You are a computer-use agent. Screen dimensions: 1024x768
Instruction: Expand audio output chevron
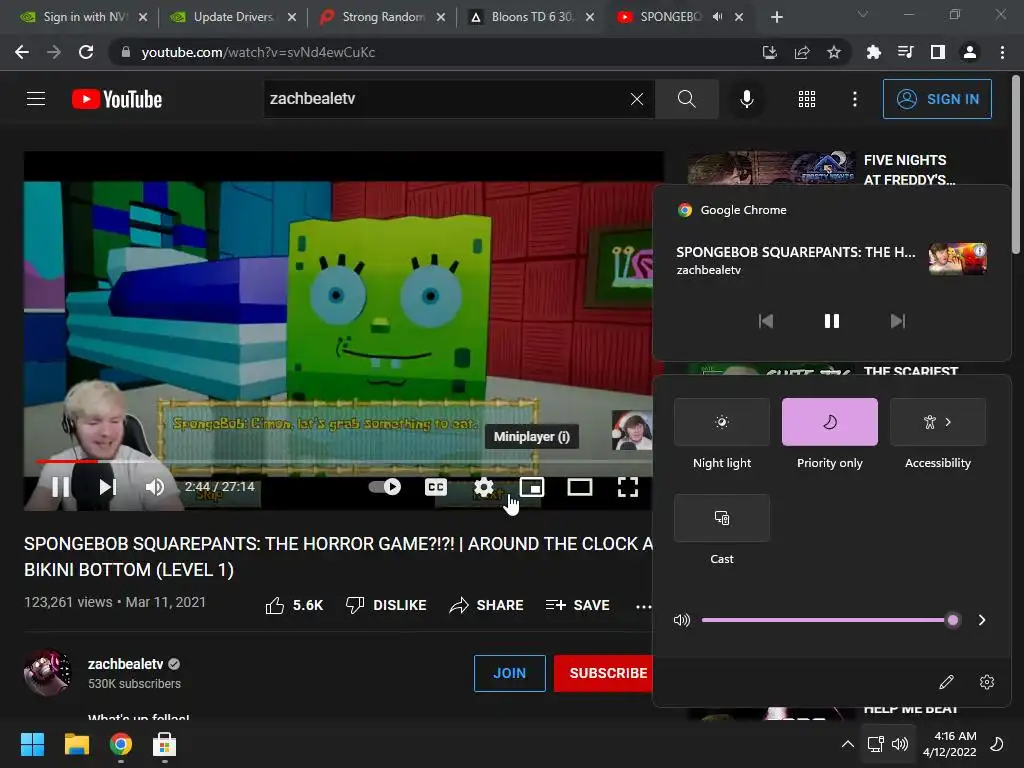[982, 620]
